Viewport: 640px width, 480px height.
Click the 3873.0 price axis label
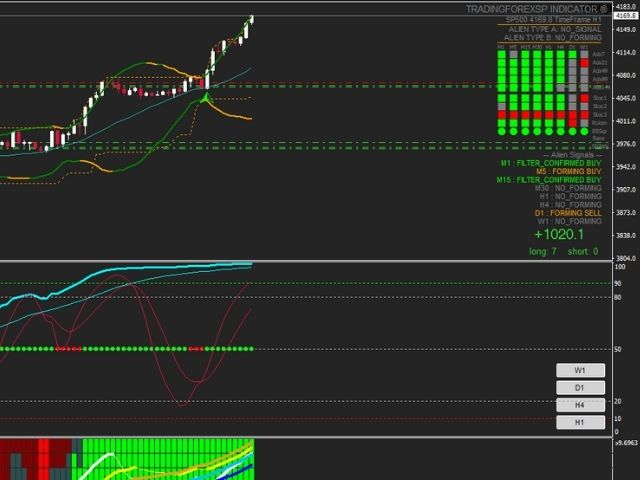(626, 213)
